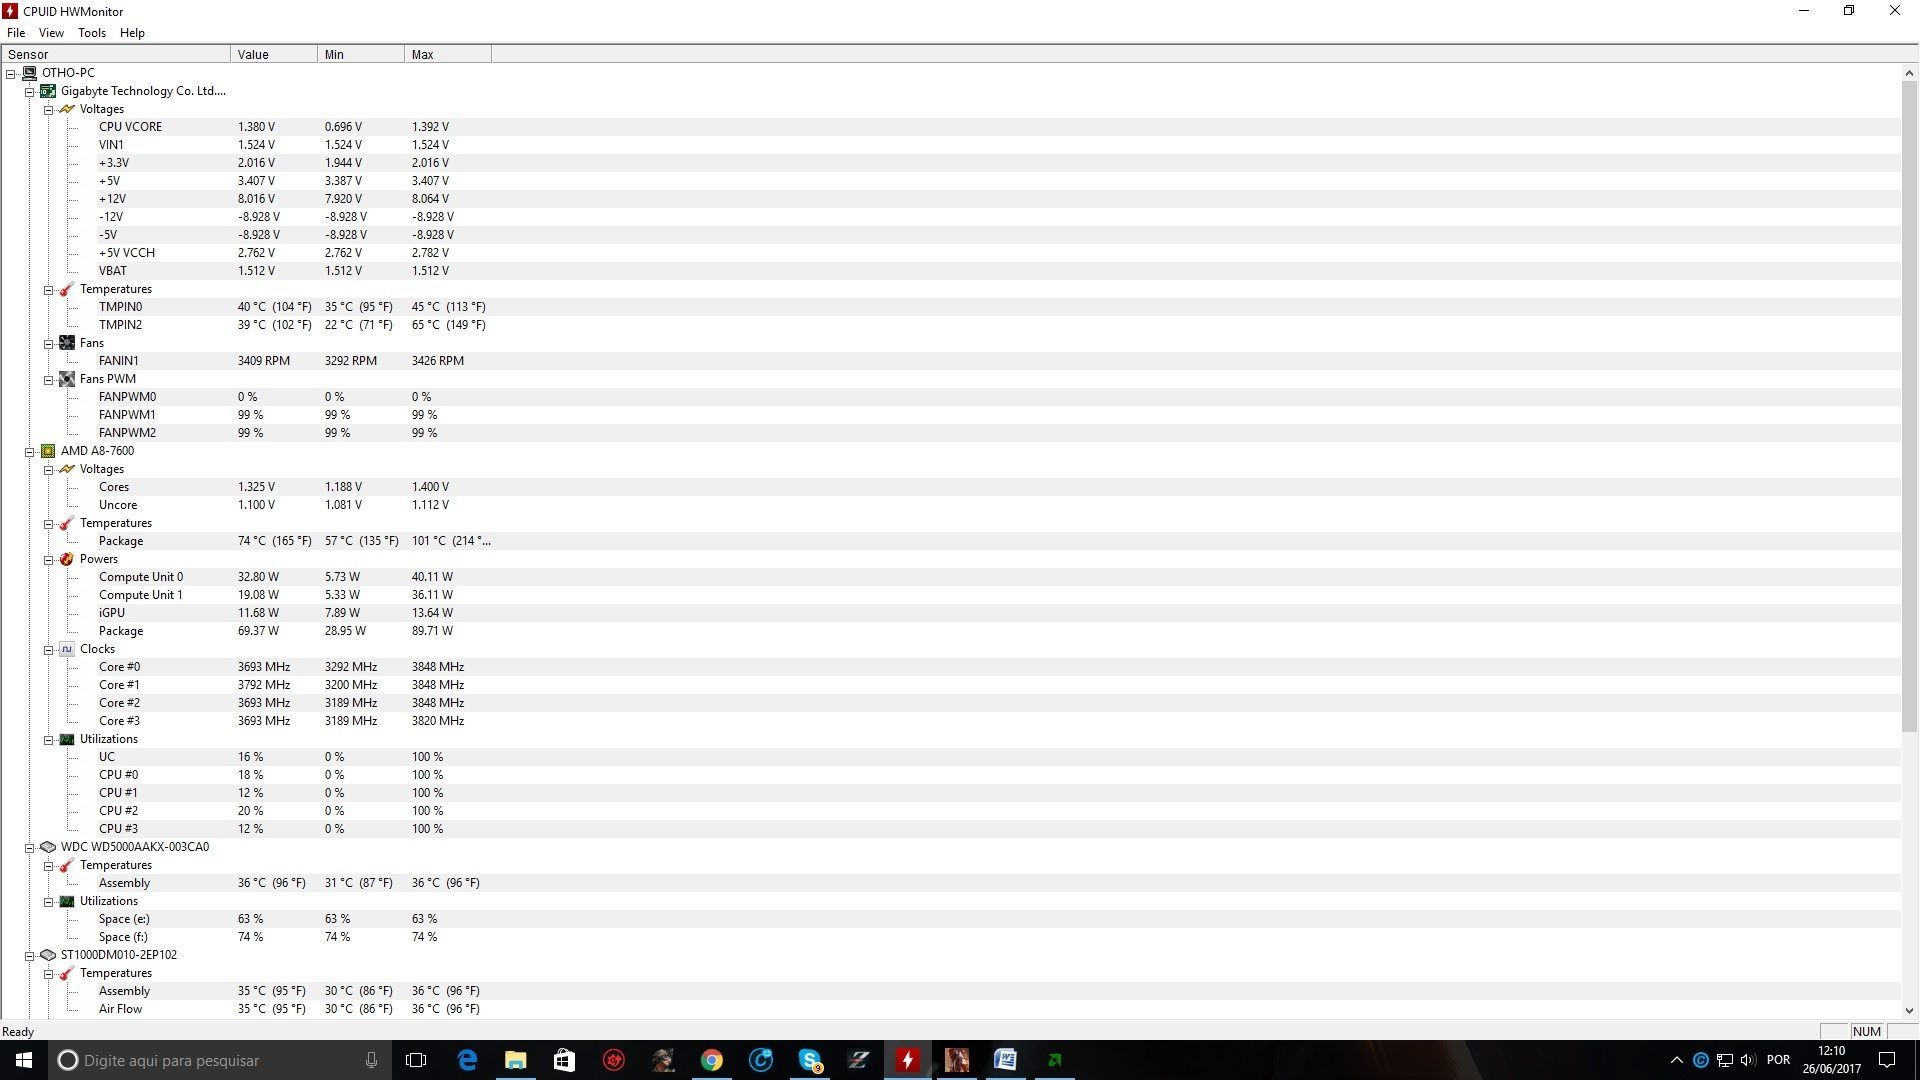Click the vertical scrollbar thumb

tap(1909, 405)
